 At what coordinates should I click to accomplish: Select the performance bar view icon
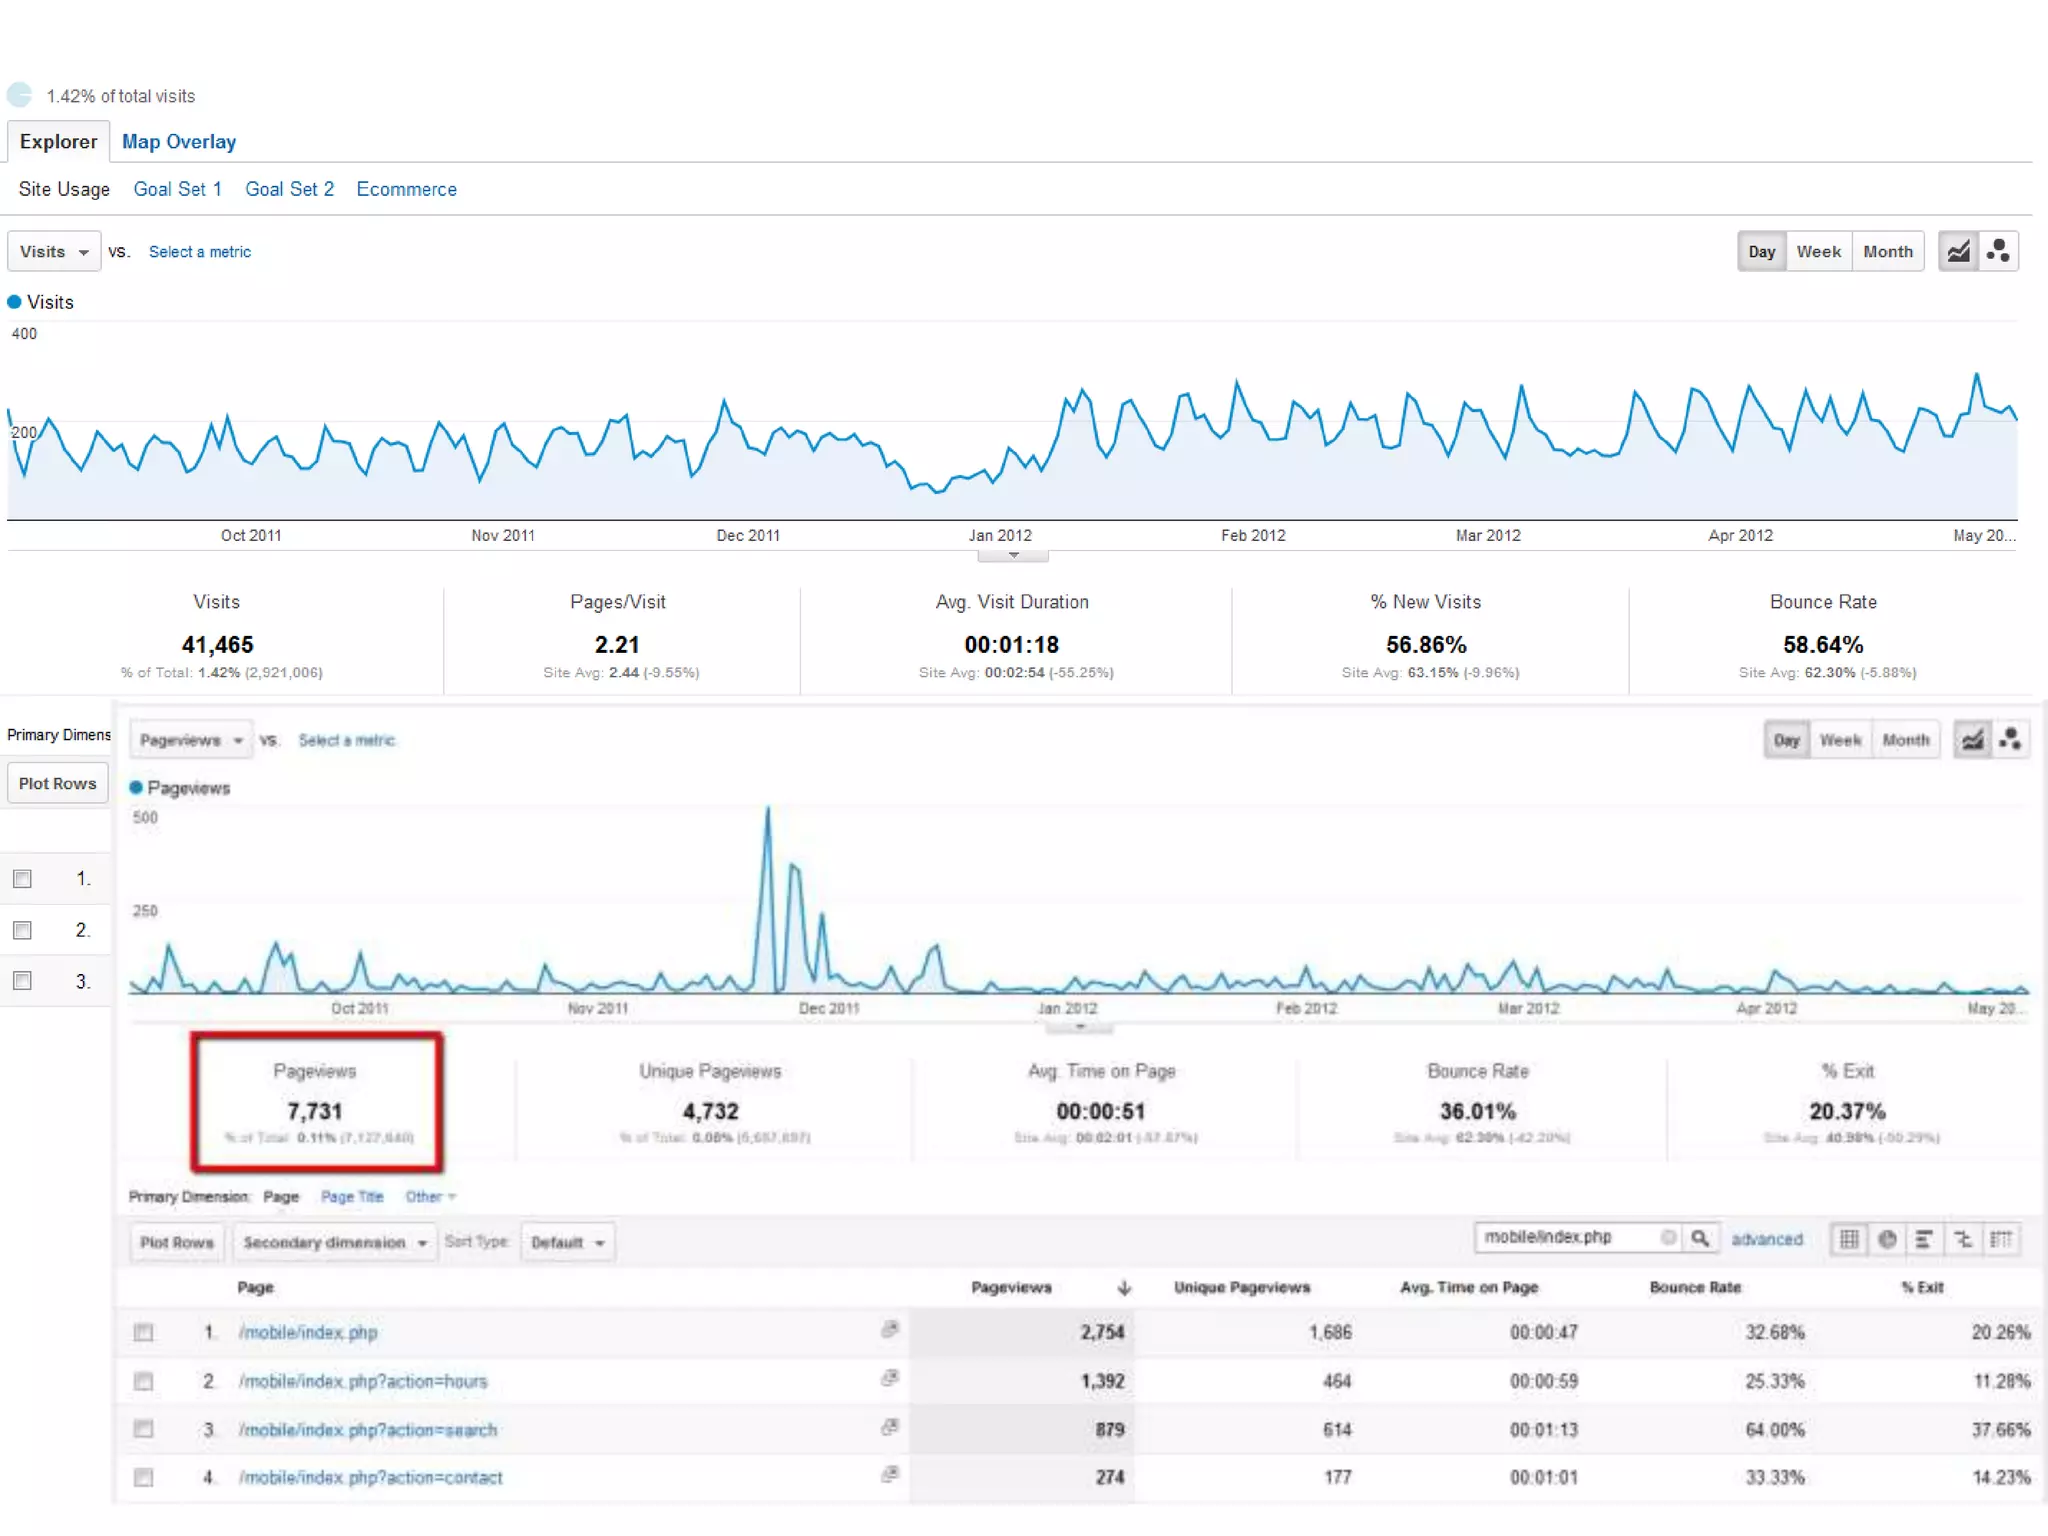click(1924, 1239)
